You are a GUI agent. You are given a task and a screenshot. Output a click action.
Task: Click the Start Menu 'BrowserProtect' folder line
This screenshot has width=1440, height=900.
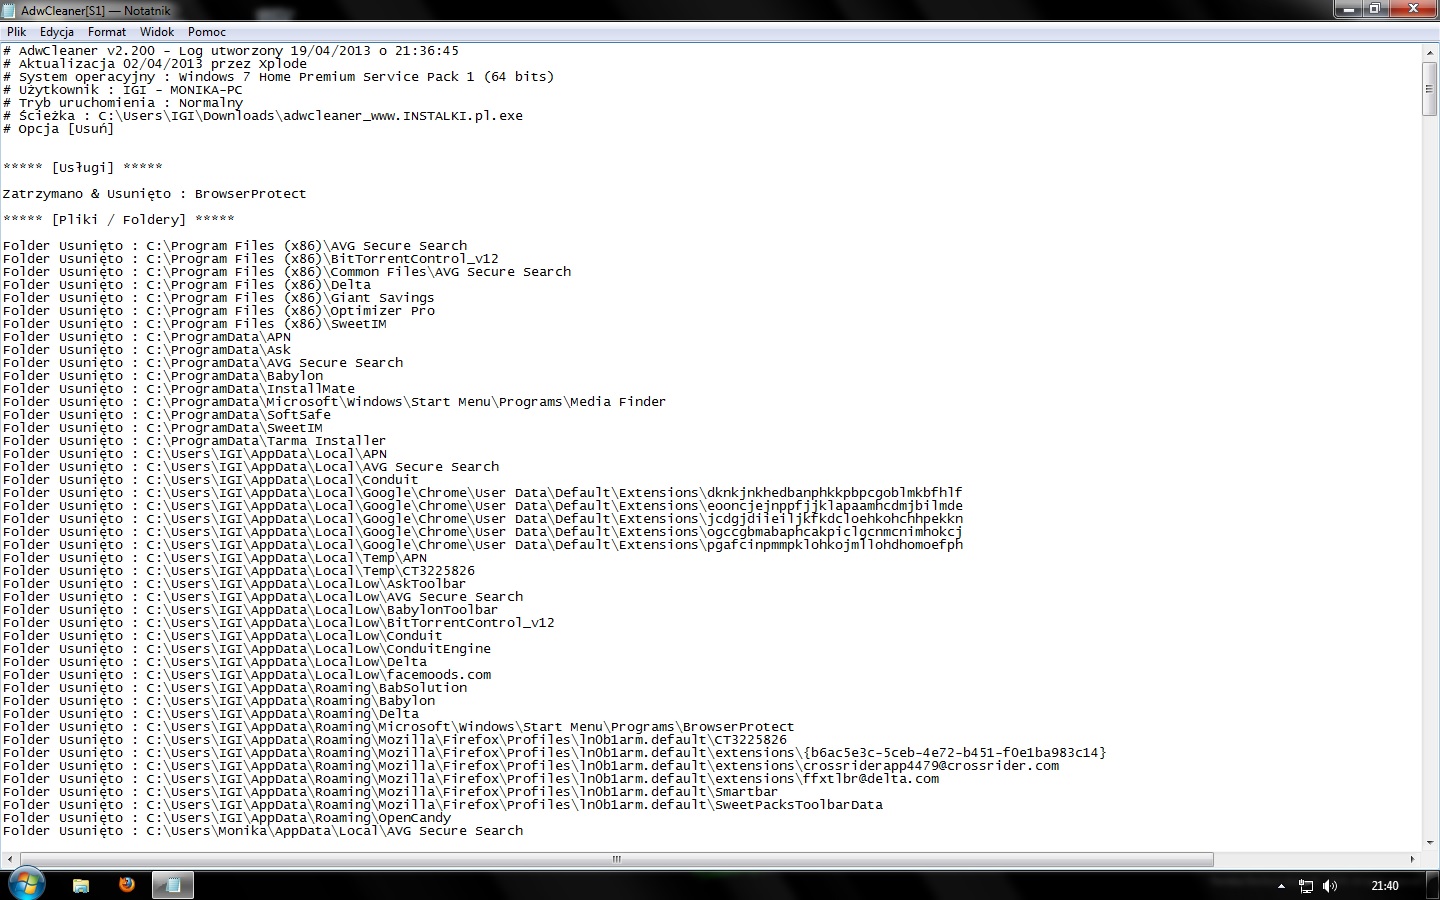pyautogui.click(x=399, y=727)
